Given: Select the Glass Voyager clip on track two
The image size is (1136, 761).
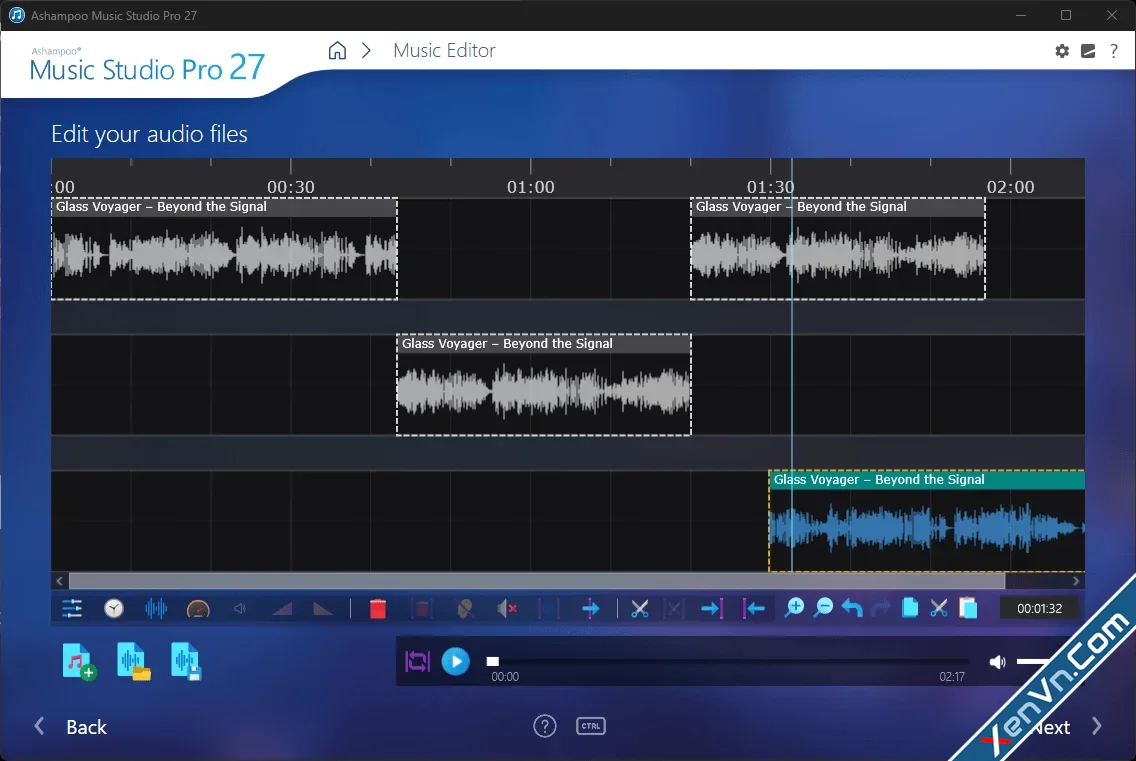Looking at the screenshot, I should pyautogui.click(x=544, y=385).
